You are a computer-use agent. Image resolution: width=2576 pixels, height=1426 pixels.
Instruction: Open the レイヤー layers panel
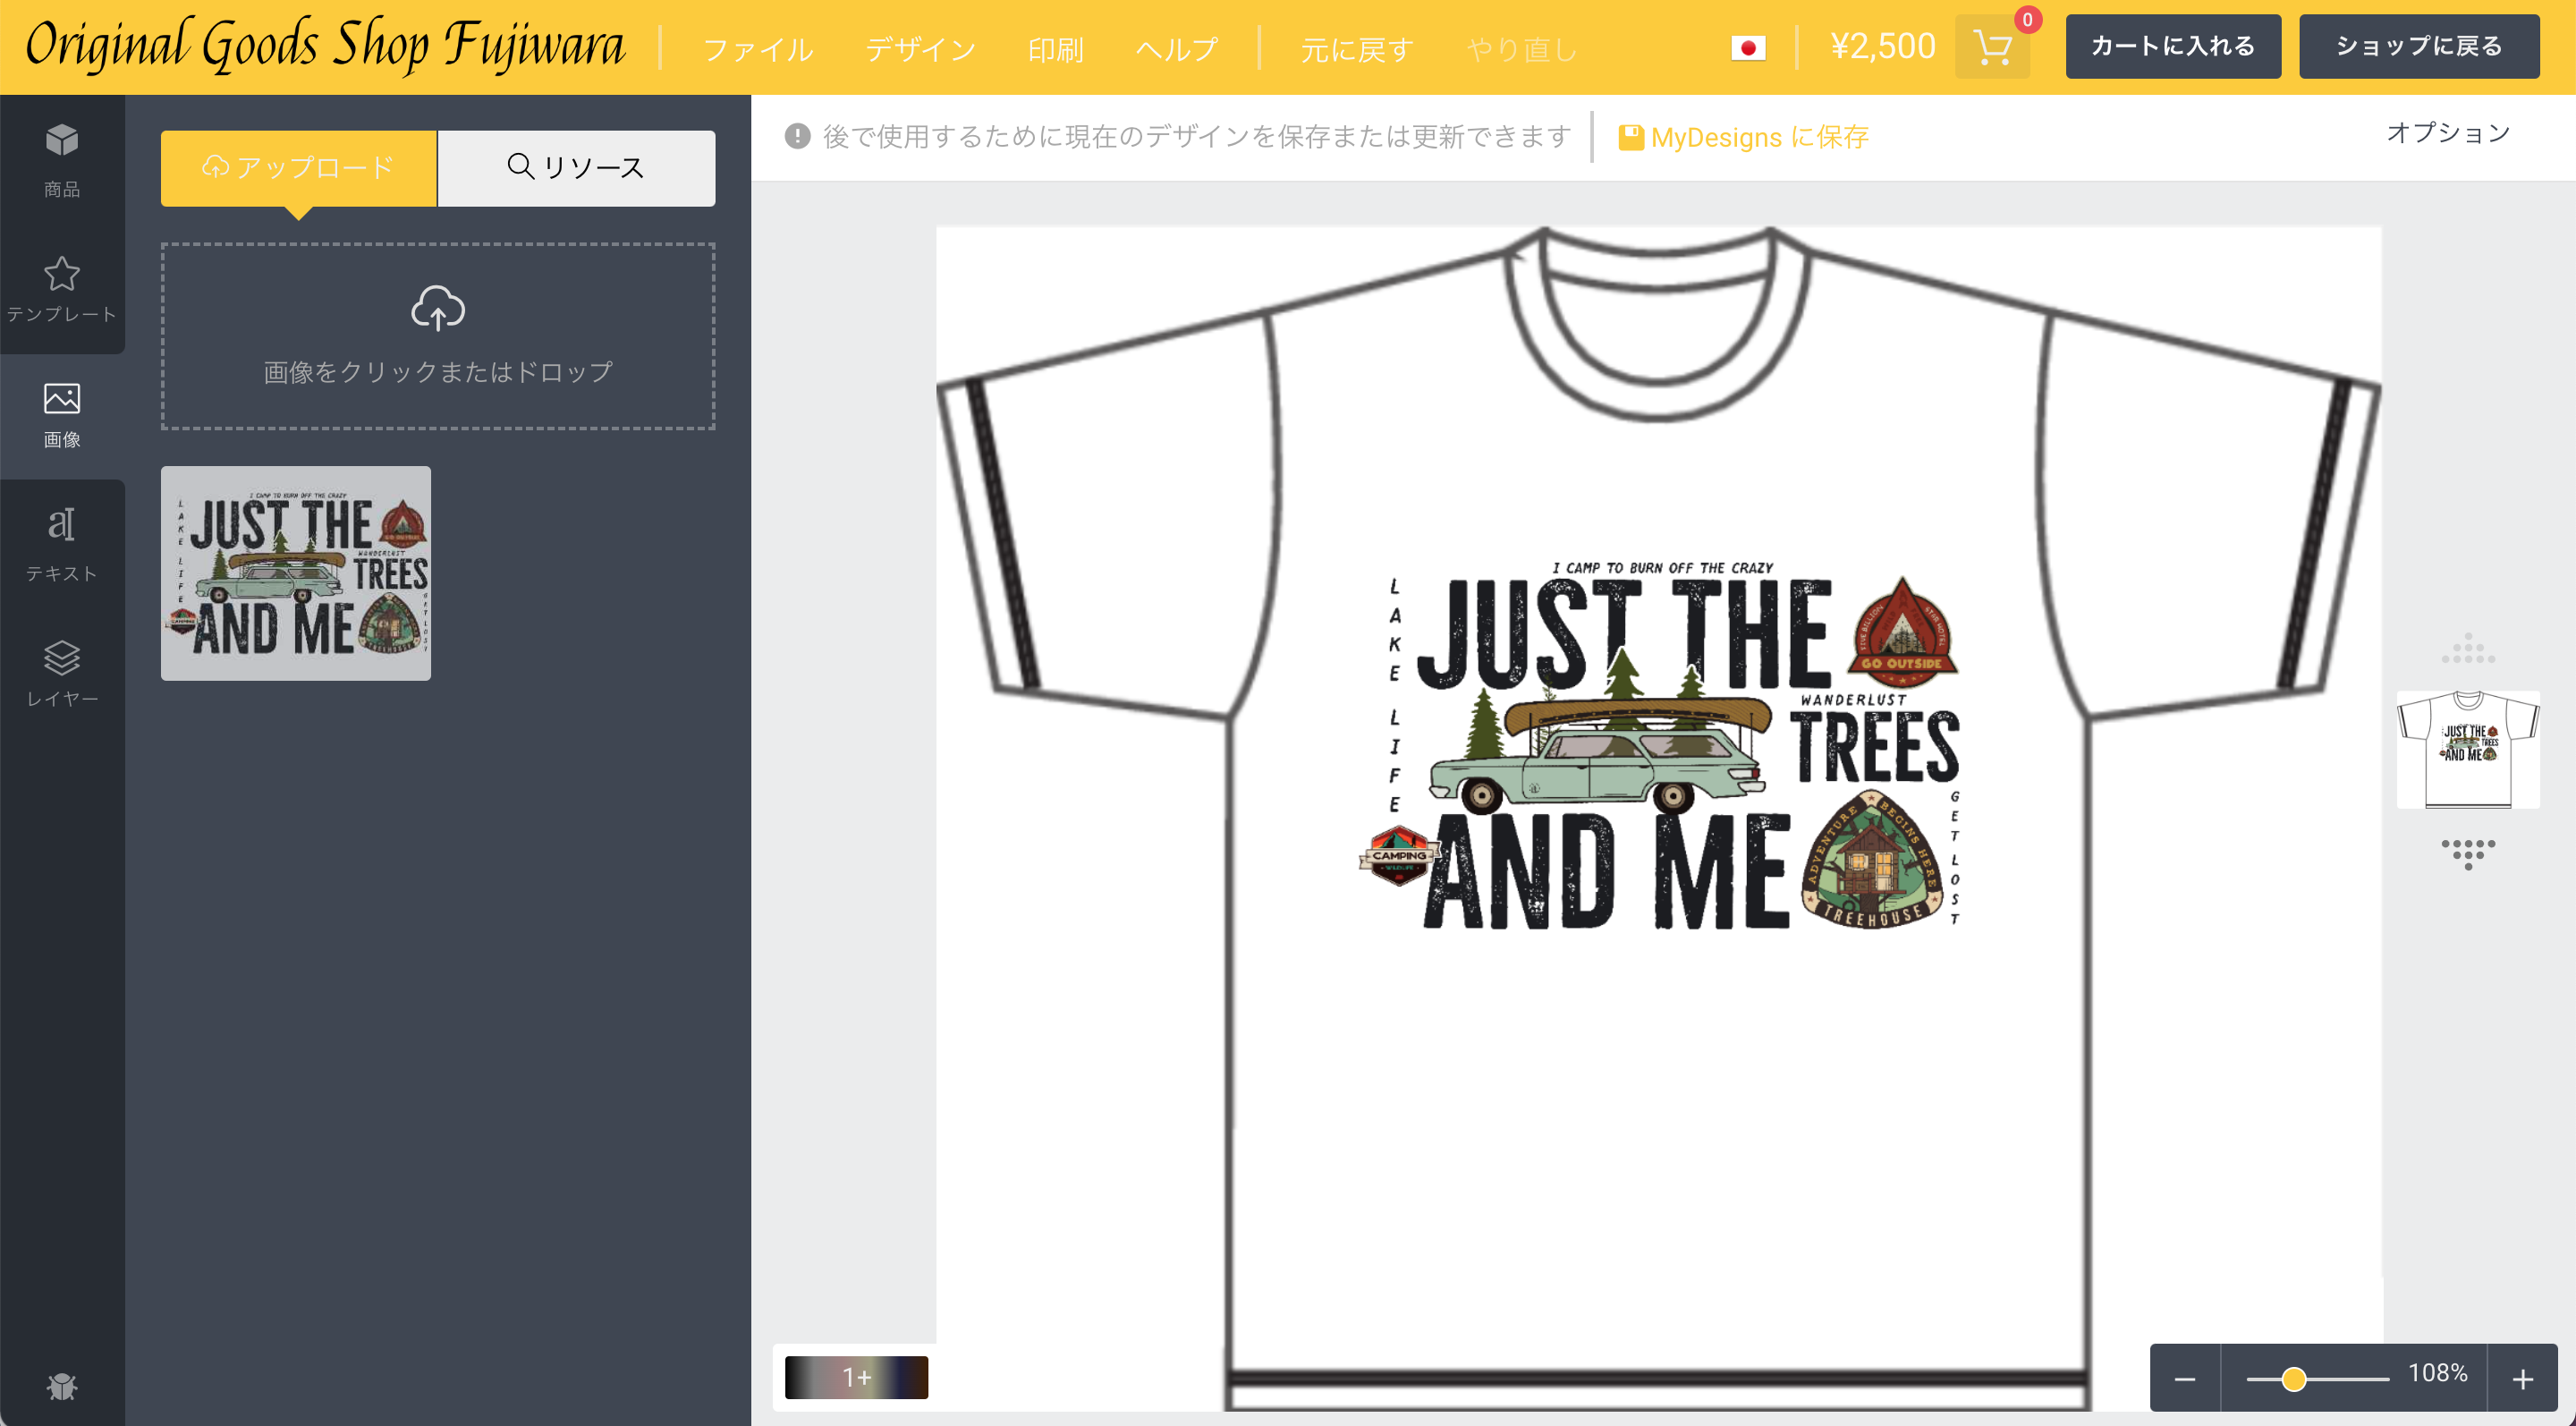point(62,672)
